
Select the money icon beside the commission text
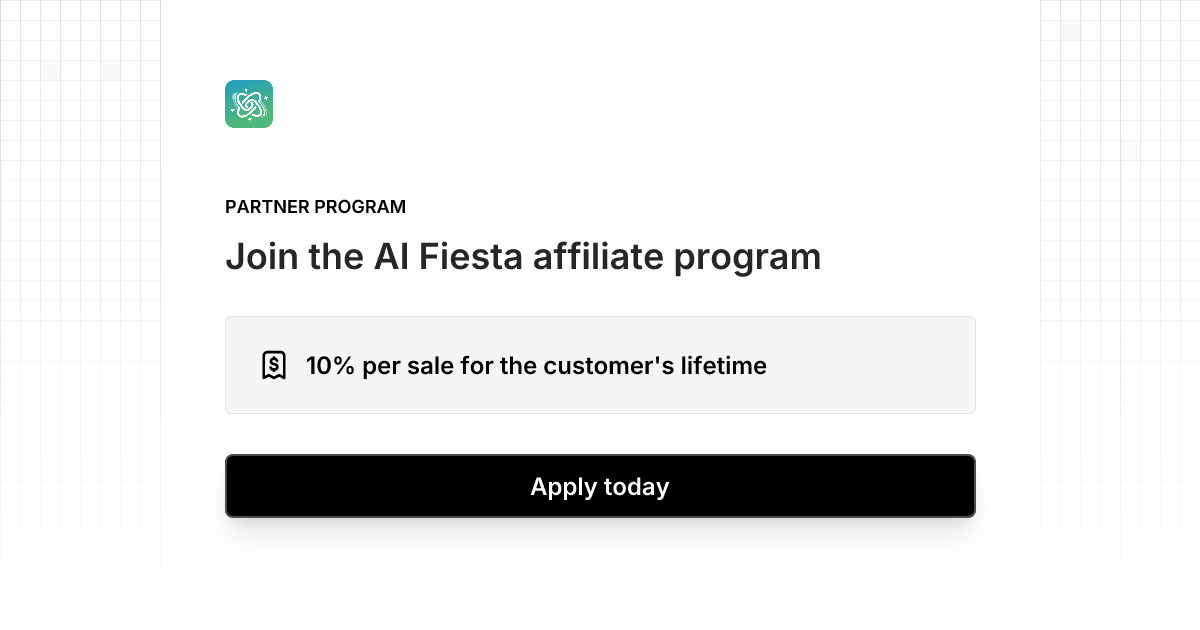tap(274, 364)
